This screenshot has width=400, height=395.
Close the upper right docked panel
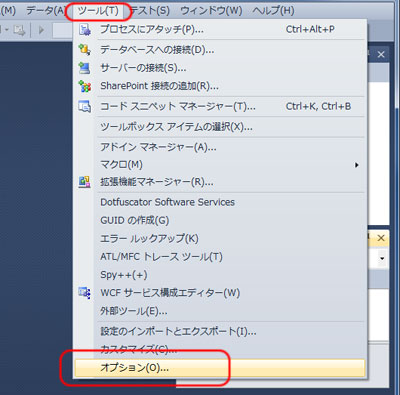pos(381,54)
